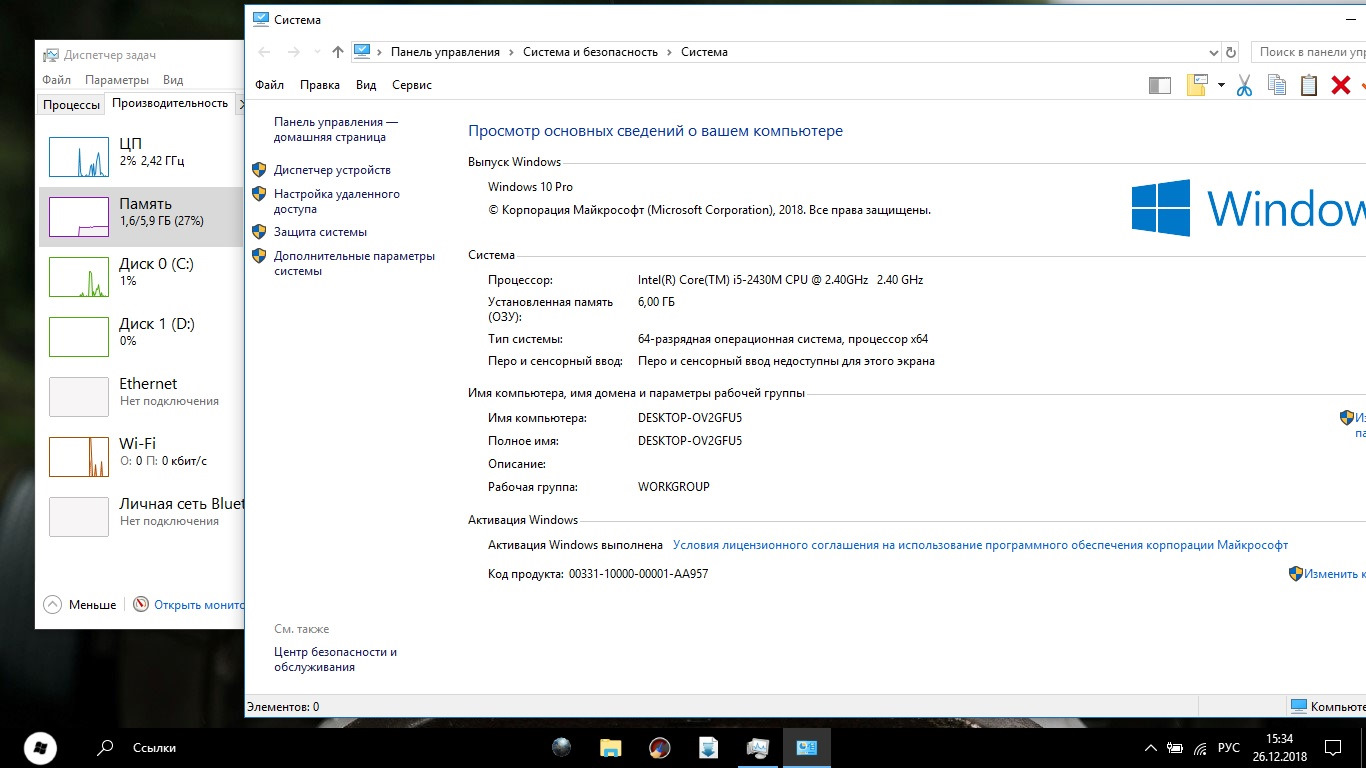Screen dimensions: 1366x768
Task: Click the Back navigation arrow
Action: pos(264,52)
